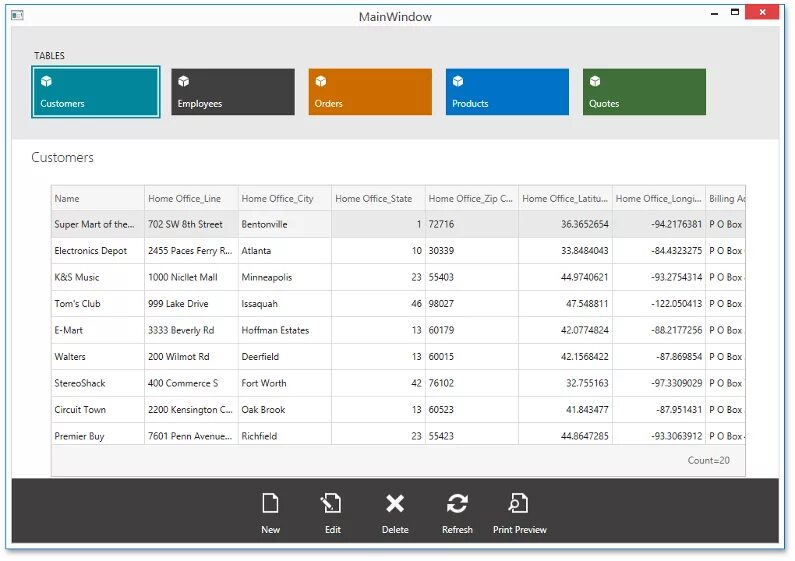Click the cube icon on the Customers tile
The width and height of the screenshot is (795, 561).
[47, 81]
